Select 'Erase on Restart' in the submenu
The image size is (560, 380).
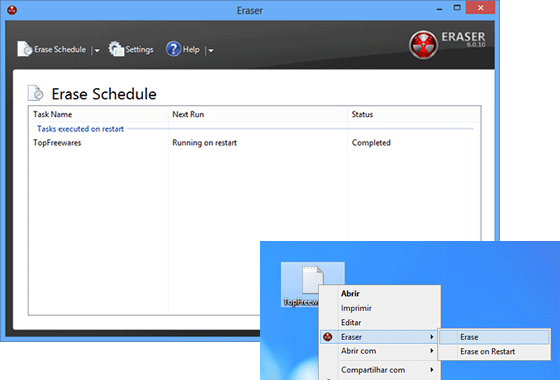click(x=494, y=352)
